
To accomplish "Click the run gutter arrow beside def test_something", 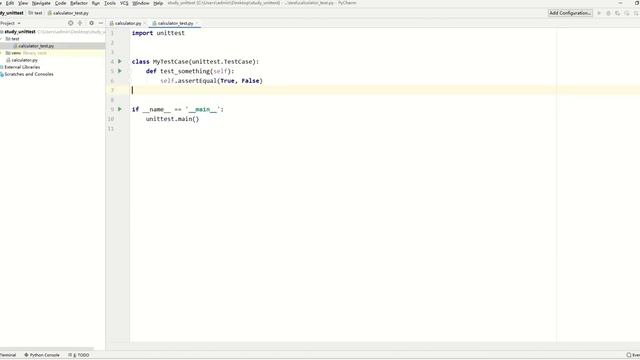I will pos(120,71).
